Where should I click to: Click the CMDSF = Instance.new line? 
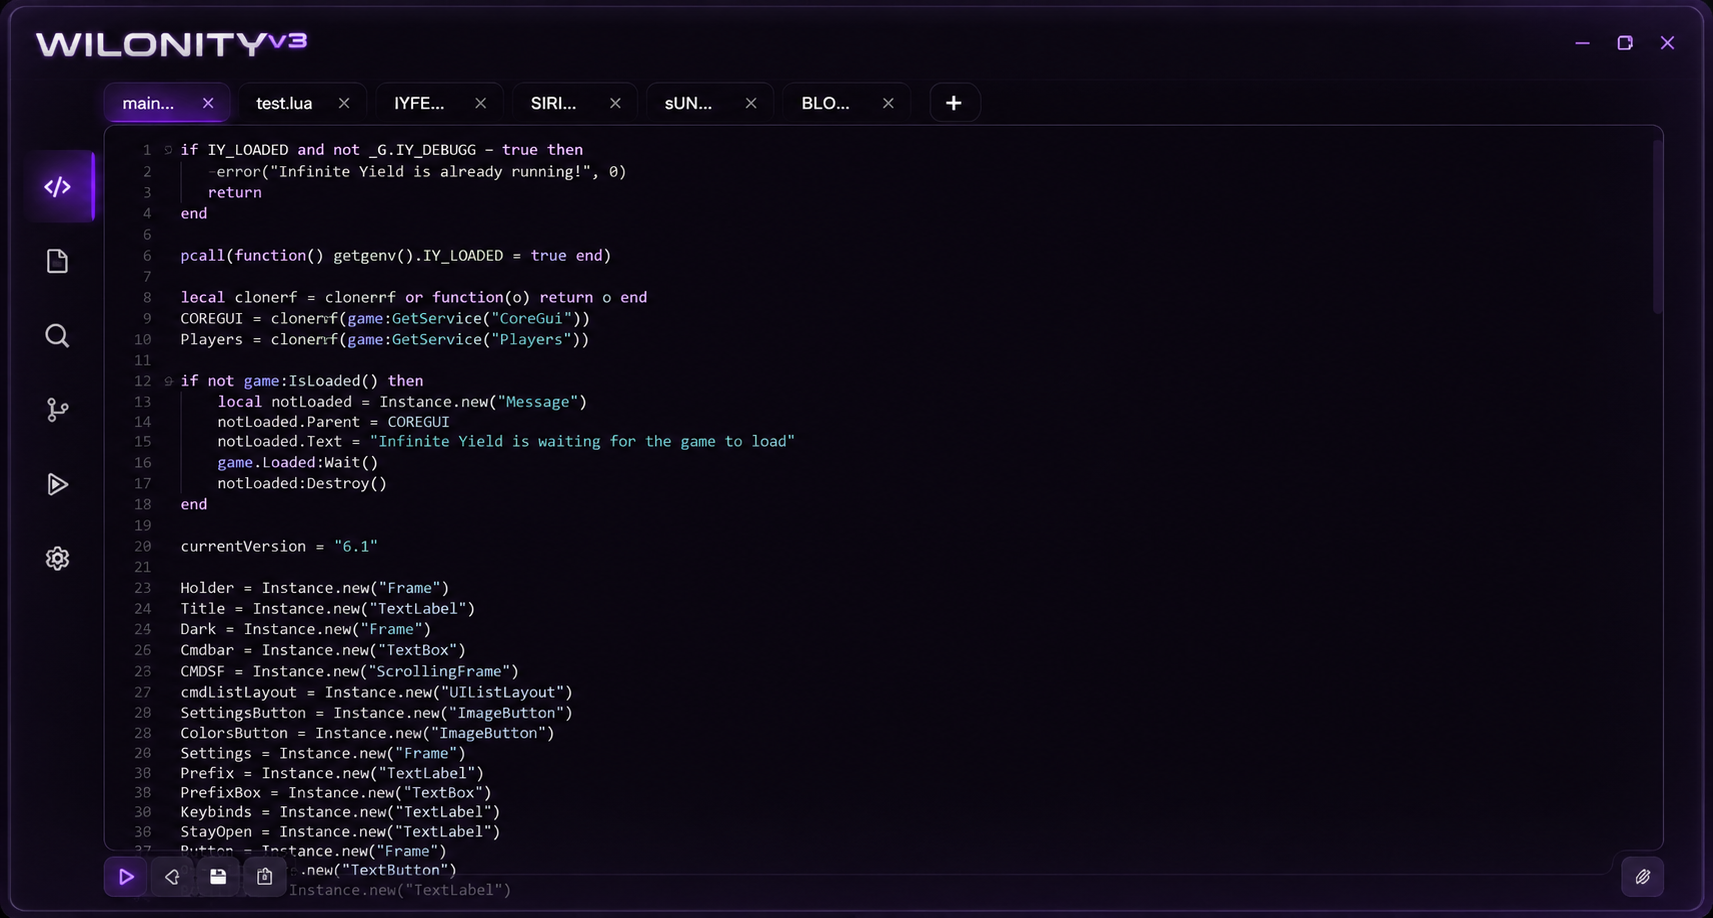tap(350, 672)
